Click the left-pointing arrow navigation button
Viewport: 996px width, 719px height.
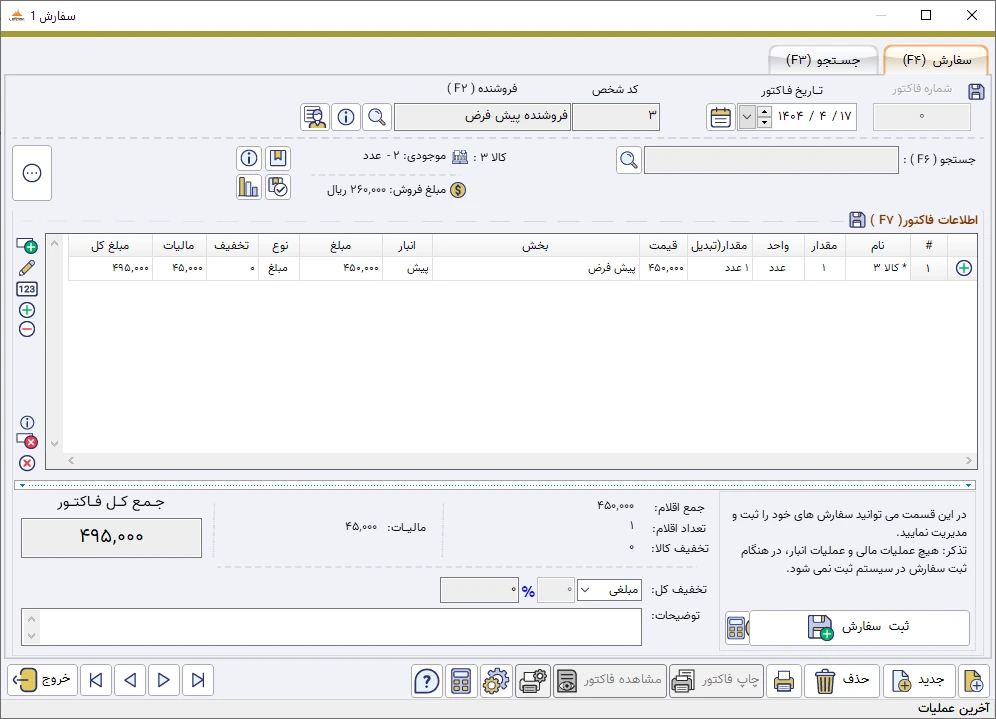point(130,680)
